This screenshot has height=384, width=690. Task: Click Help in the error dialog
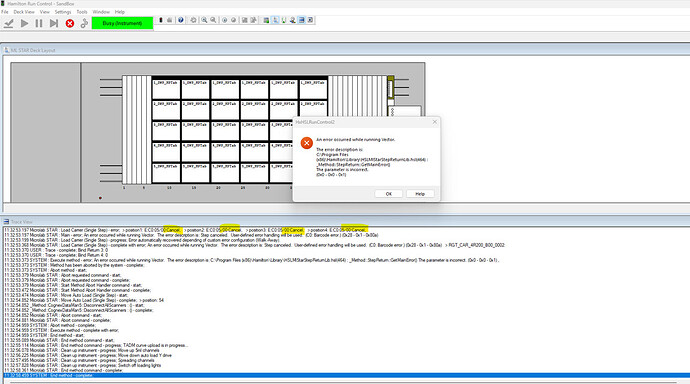420,194
